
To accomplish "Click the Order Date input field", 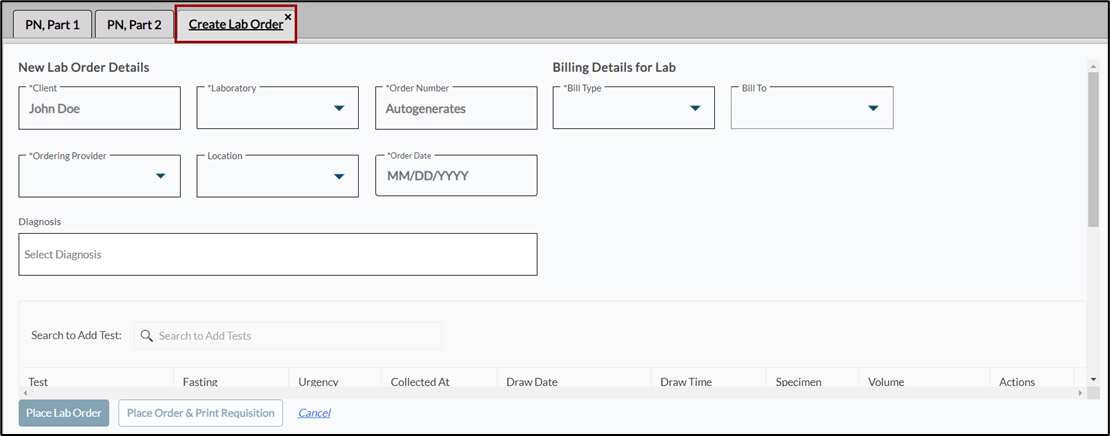I will tap(456, 176).
